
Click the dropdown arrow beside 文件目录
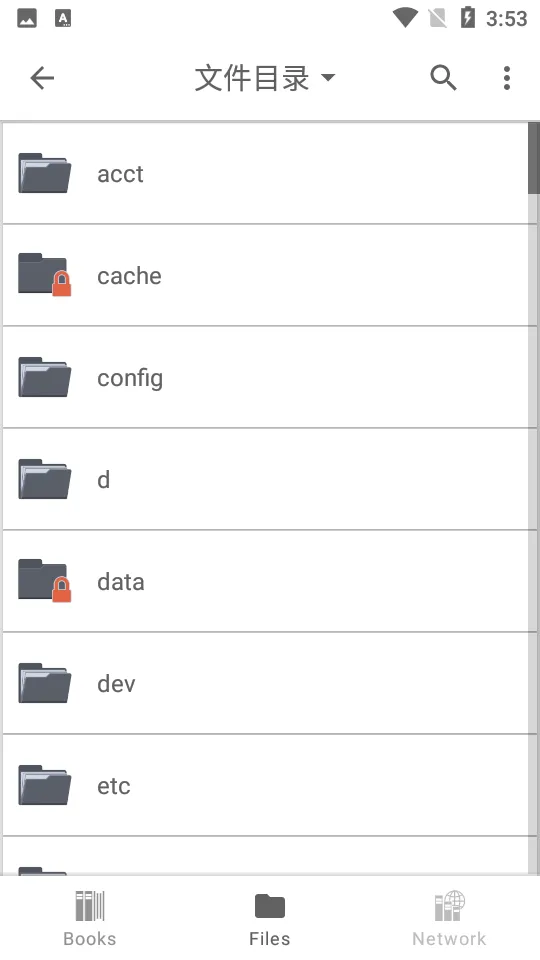(328, 78)
